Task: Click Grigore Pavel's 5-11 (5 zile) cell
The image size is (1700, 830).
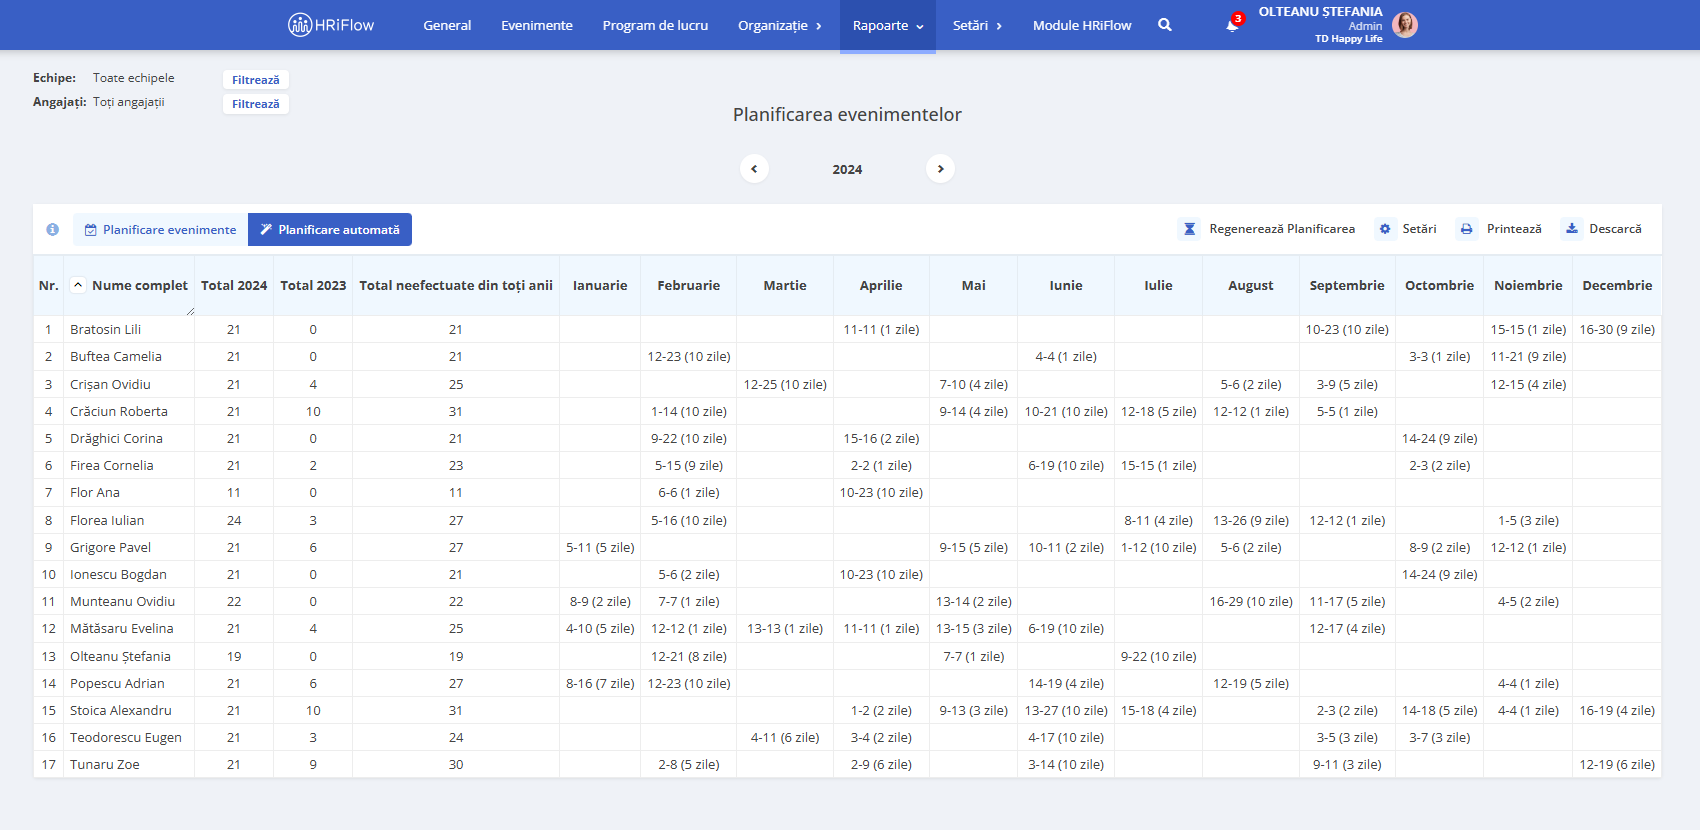Action: click(x=600, y=547)
